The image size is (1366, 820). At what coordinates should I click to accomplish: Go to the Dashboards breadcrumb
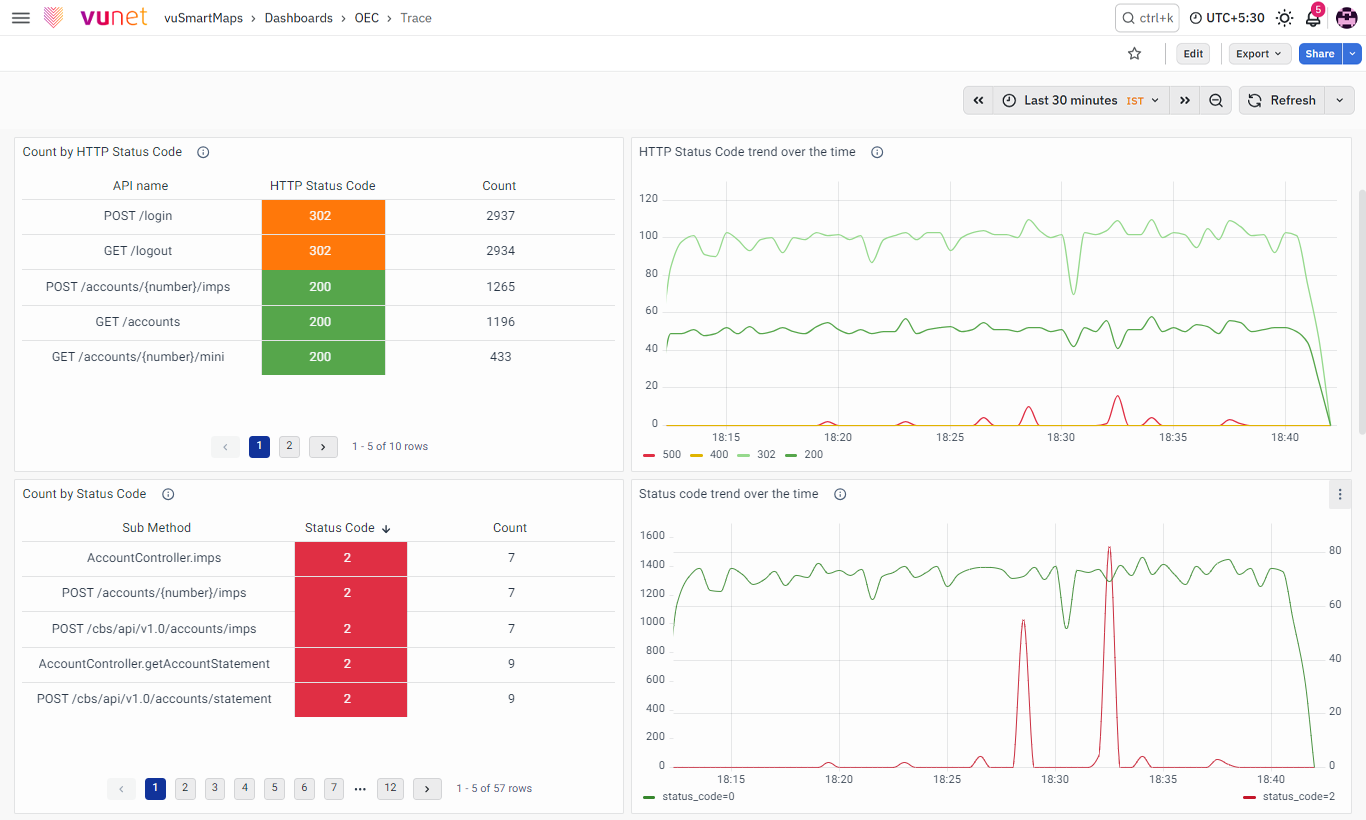pos(298,18)
